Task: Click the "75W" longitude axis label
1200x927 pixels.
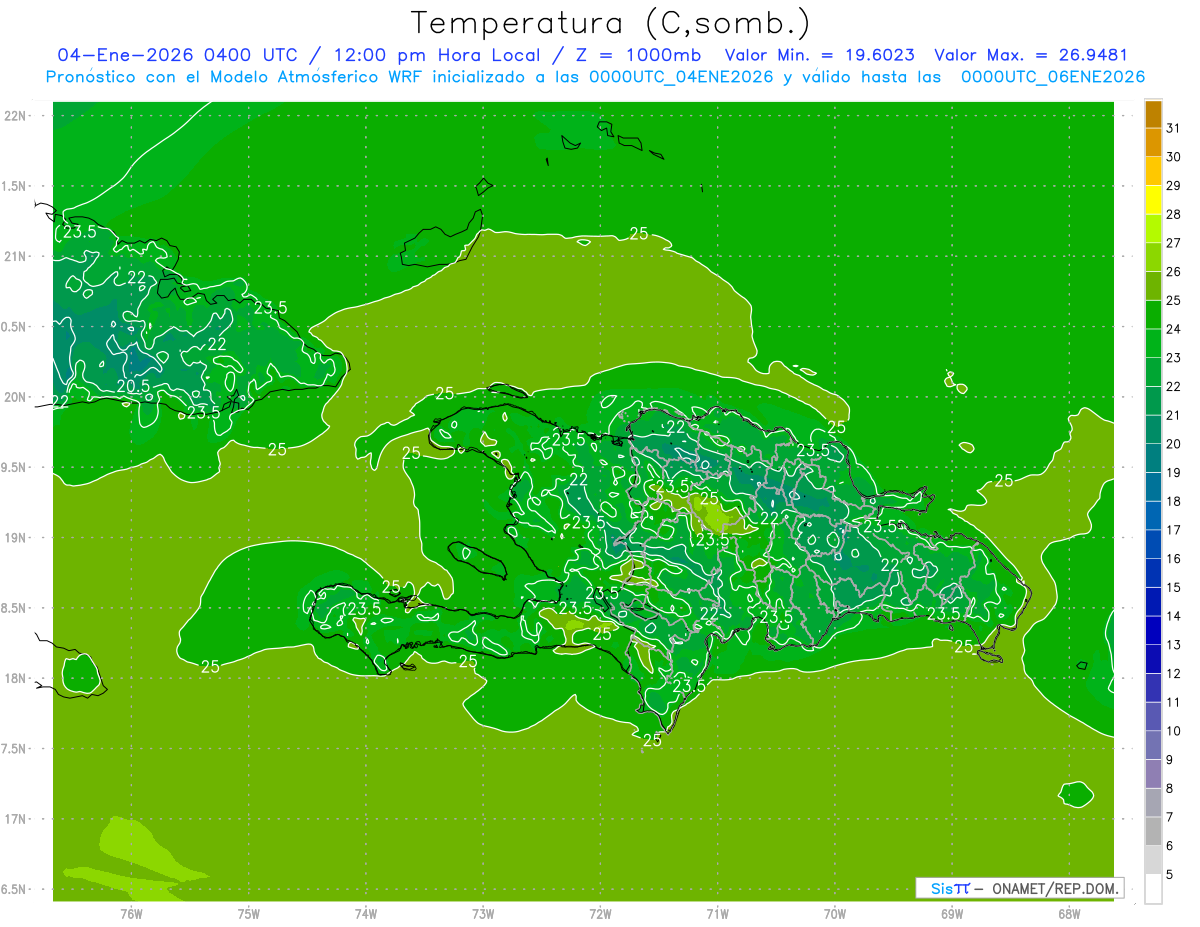Action: coord(249,914)
